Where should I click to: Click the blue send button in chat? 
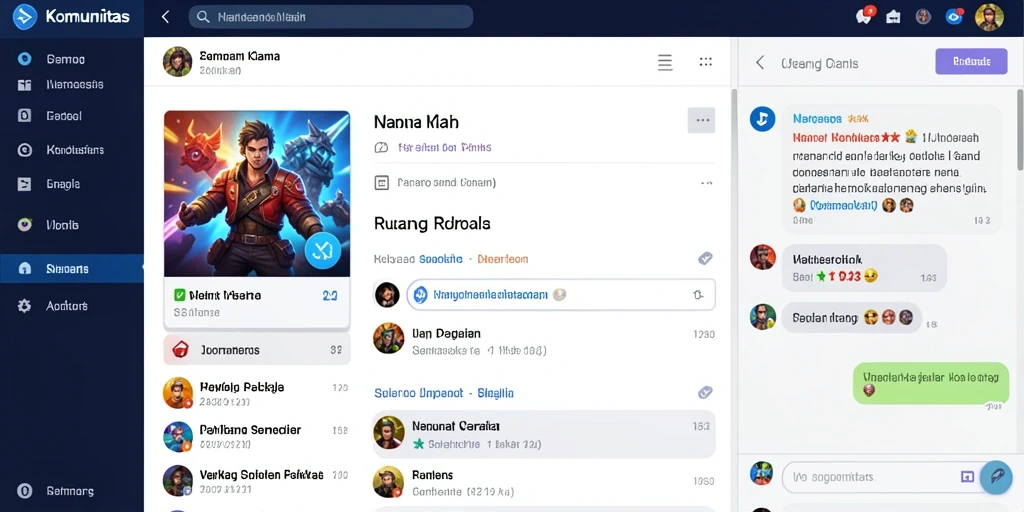997,476
